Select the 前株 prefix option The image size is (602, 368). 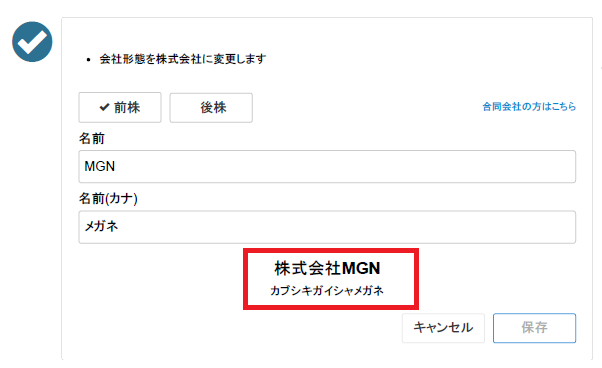[x=120, y=107]
